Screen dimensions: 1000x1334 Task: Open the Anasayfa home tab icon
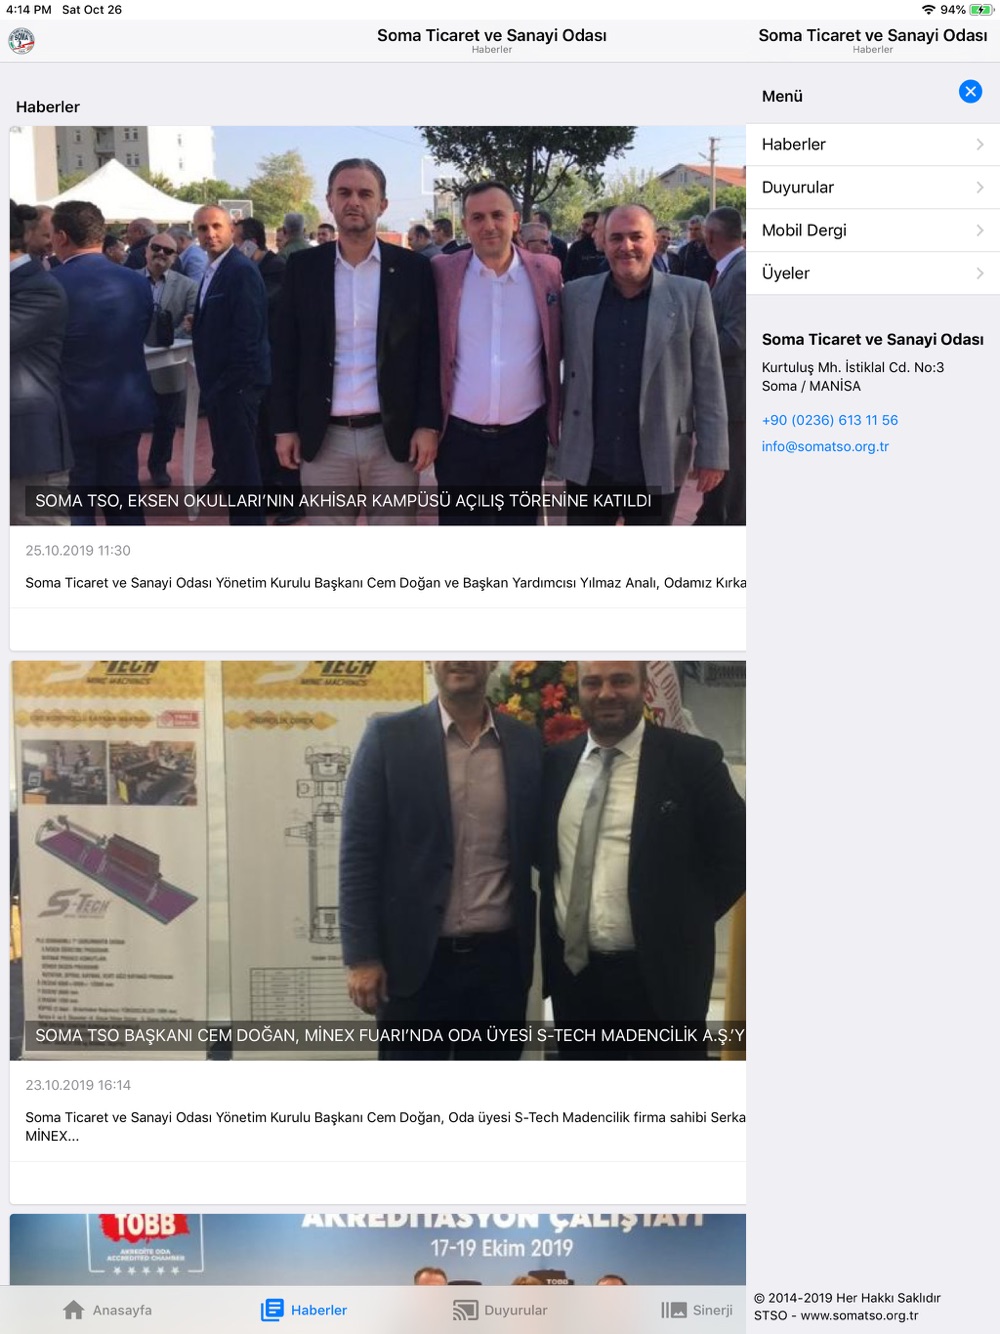pos(74,1310)
